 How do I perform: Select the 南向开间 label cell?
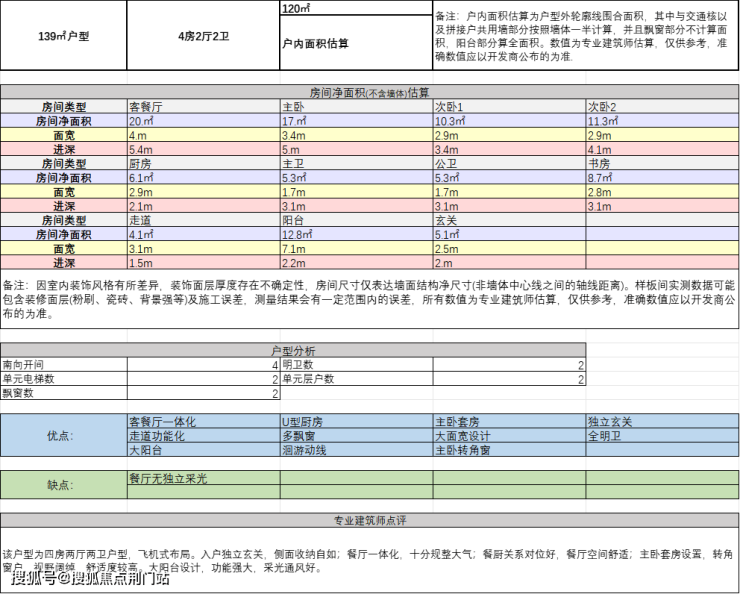(63, 365)
